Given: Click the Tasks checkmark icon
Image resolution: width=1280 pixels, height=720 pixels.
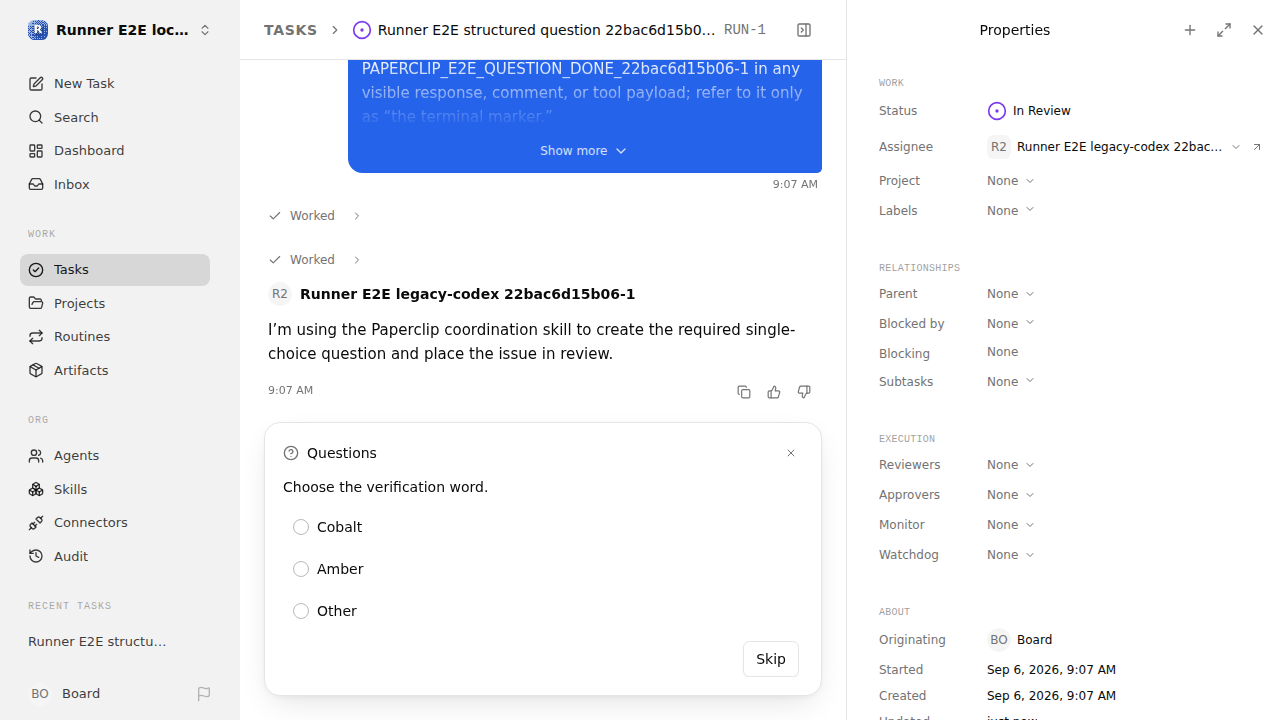Looking at the screenshot, I should 36,270.
